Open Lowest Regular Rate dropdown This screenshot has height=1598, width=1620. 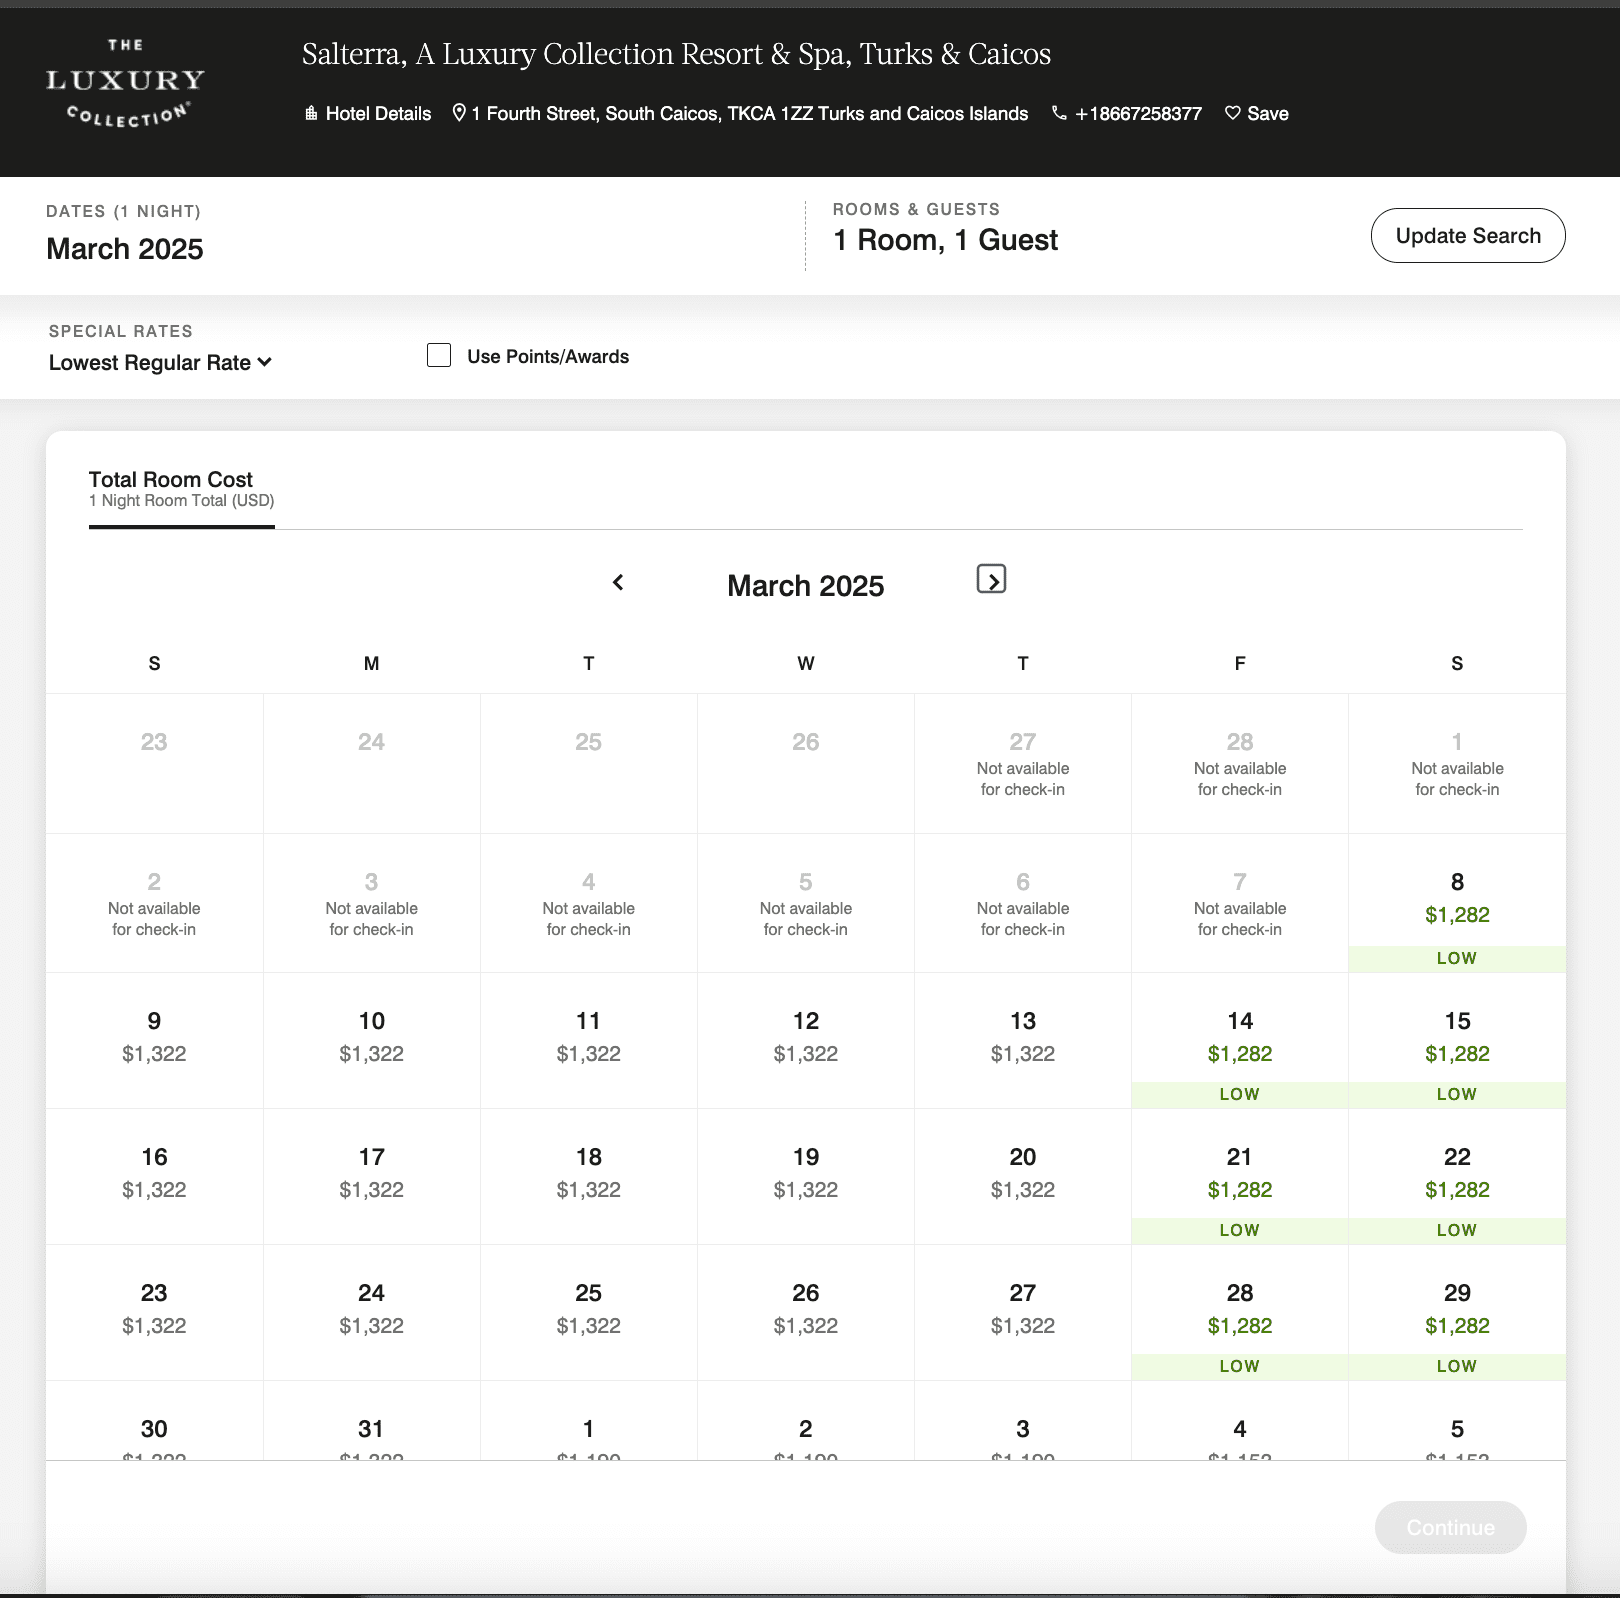tap(160, 363)
